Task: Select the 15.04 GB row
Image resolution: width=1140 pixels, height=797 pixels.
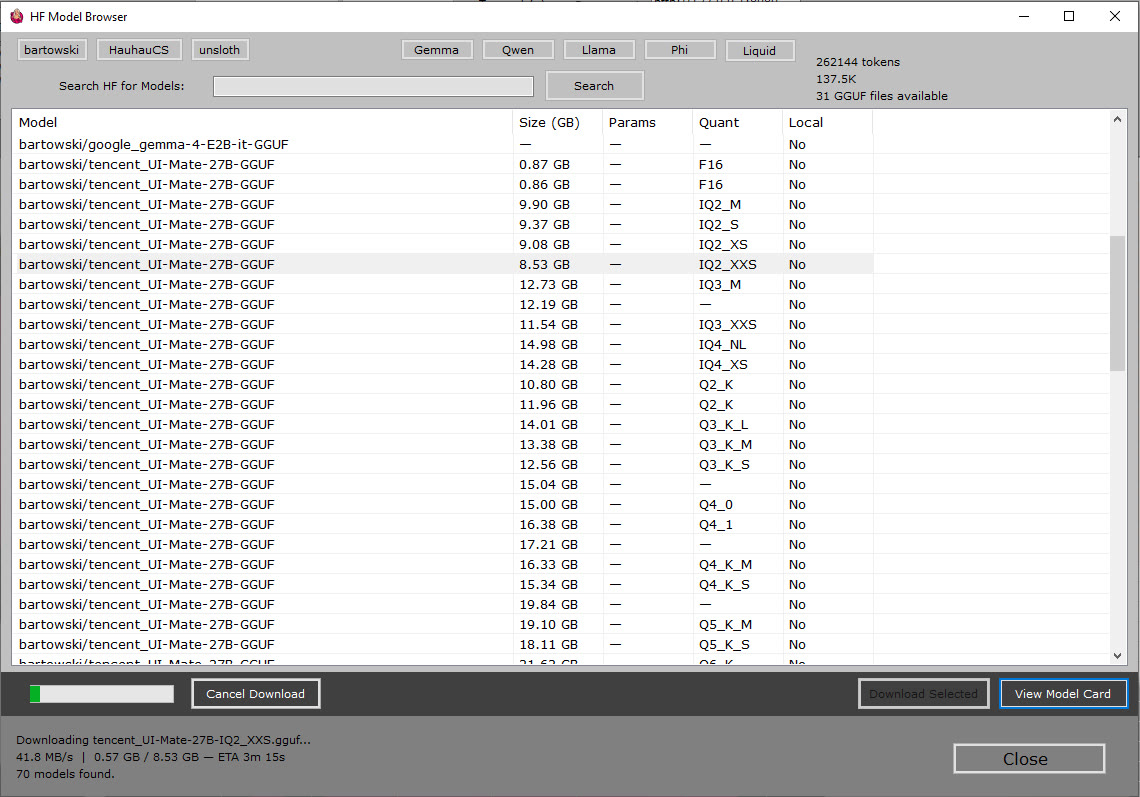Action: coord(443,484)
